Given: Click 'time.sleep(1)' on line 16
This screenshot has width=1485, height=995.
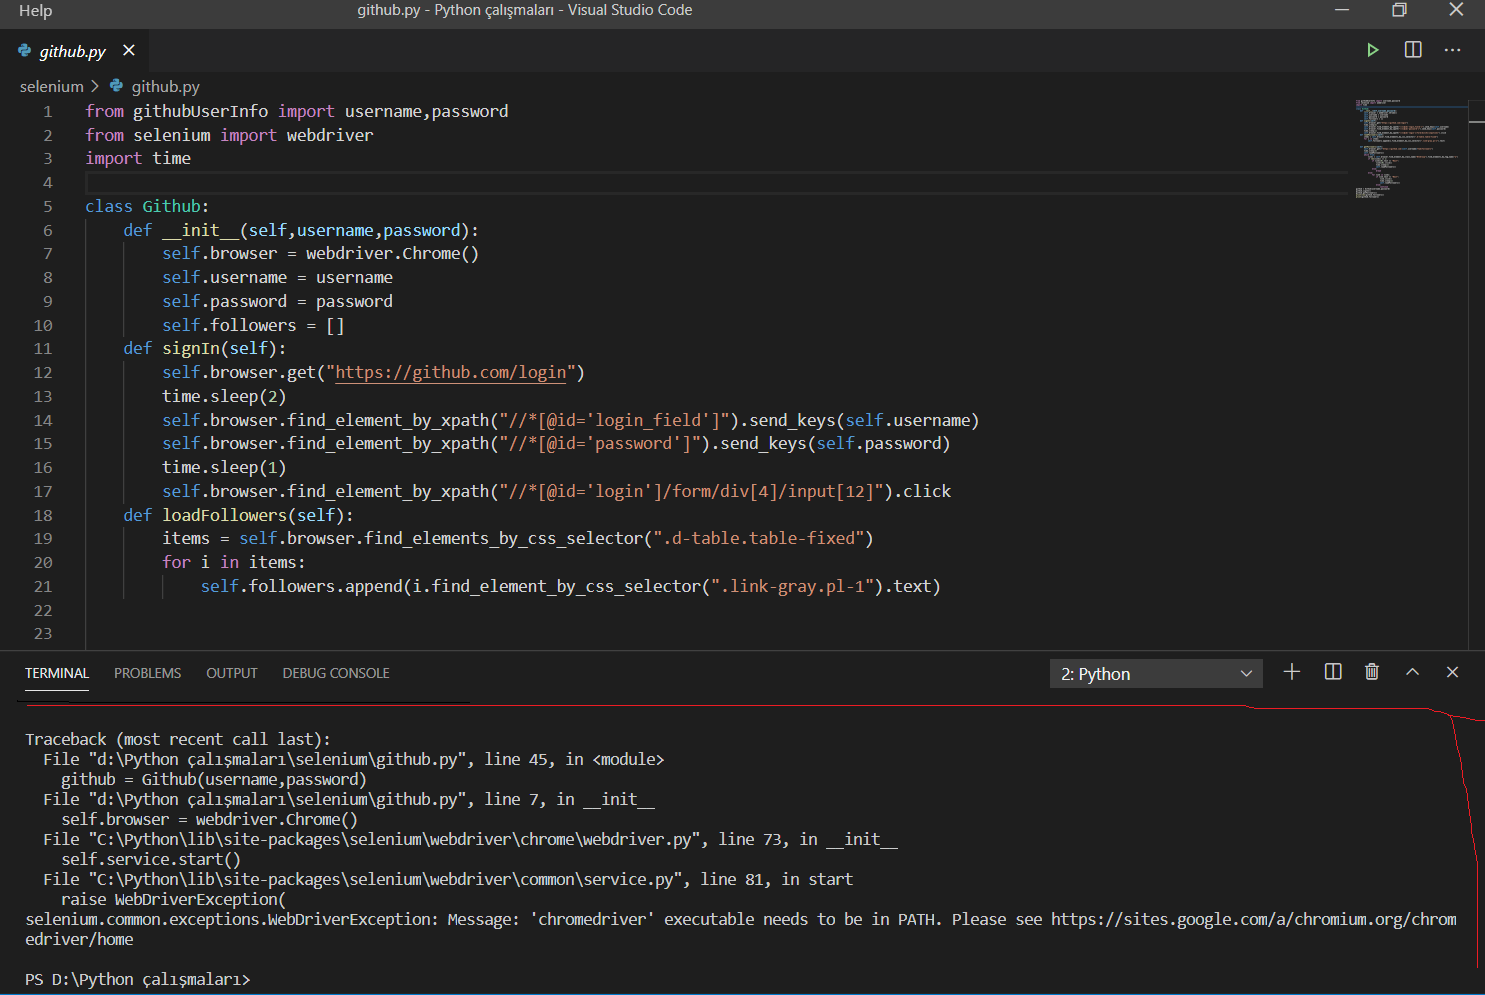Looking at the screenshot, I should tap(224, 468).
